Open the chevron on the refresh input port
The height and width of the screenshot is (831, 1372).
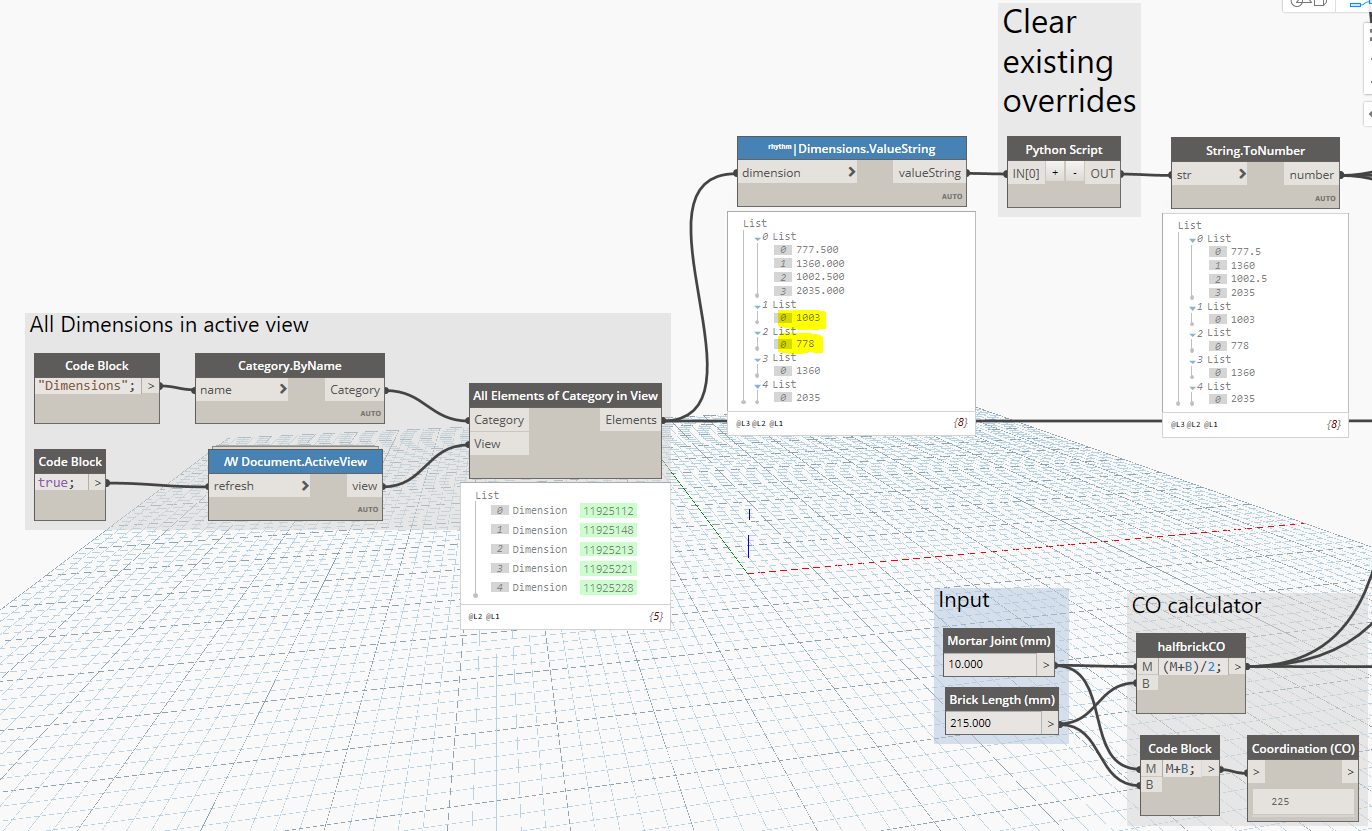click(304, 486)
